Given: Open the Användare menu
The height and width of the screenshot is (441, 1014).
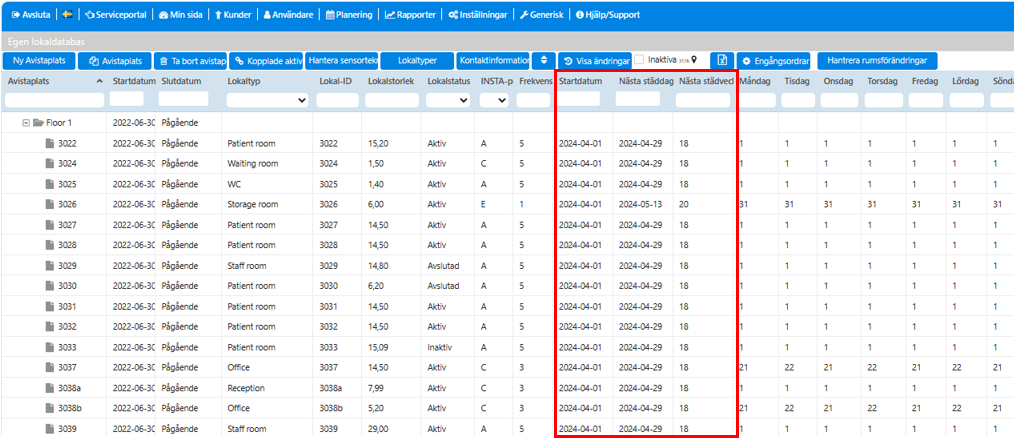Looking at the screenshot, I should click(x=288, y=14).
